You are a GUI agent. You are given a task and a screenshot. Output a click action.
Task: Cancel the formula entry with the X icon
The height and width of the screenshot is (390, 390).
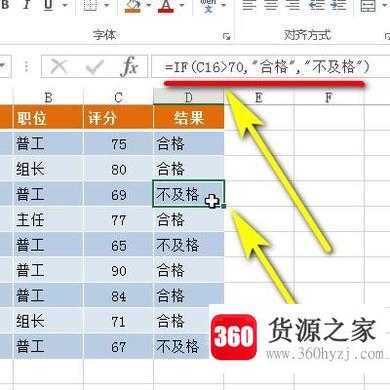[x=59, y=67]
